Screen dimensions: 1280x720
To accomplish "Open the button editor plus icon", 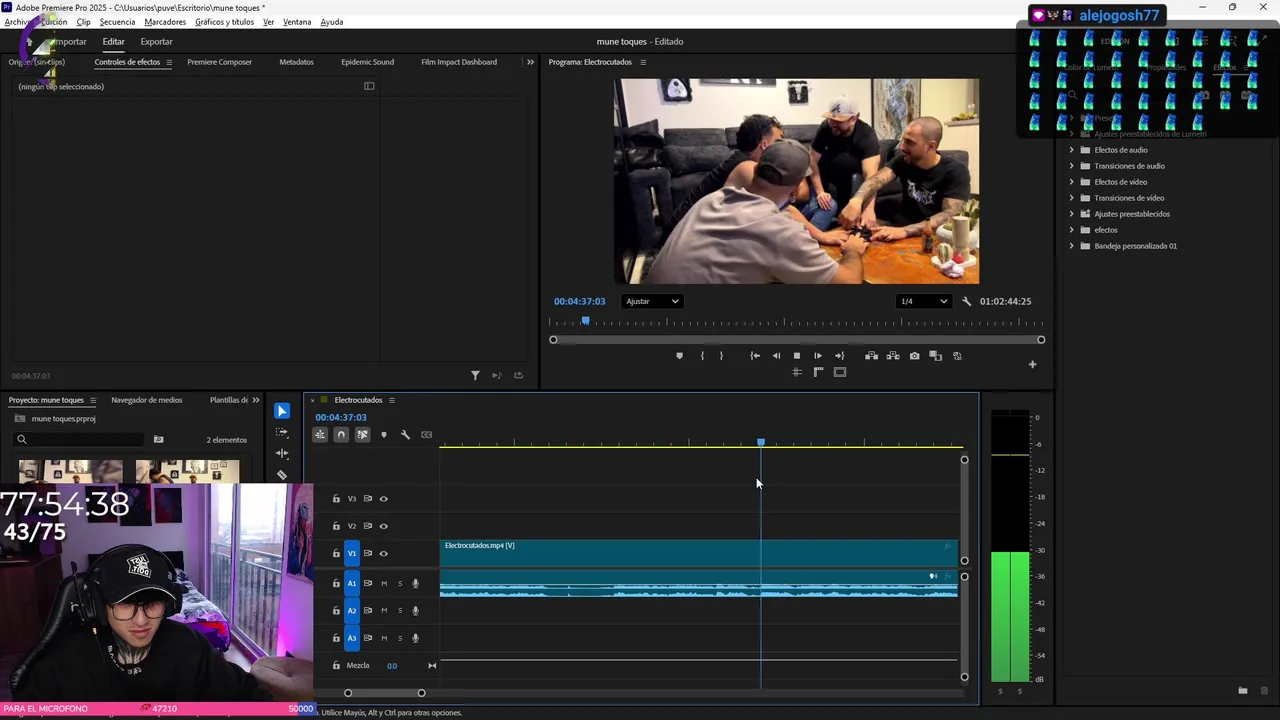I will (1033, 364).
